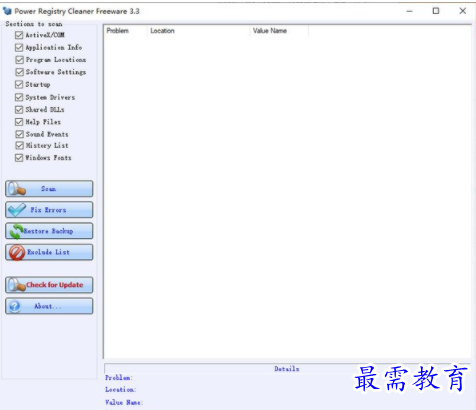Toggle the History List checkbox
476x410 pixels.
click(19, 146)
